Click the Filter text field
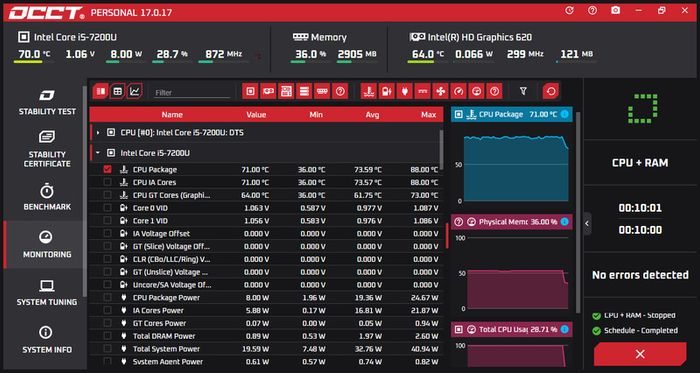This screenshot has width=700, height=373. tap(192, 92)
